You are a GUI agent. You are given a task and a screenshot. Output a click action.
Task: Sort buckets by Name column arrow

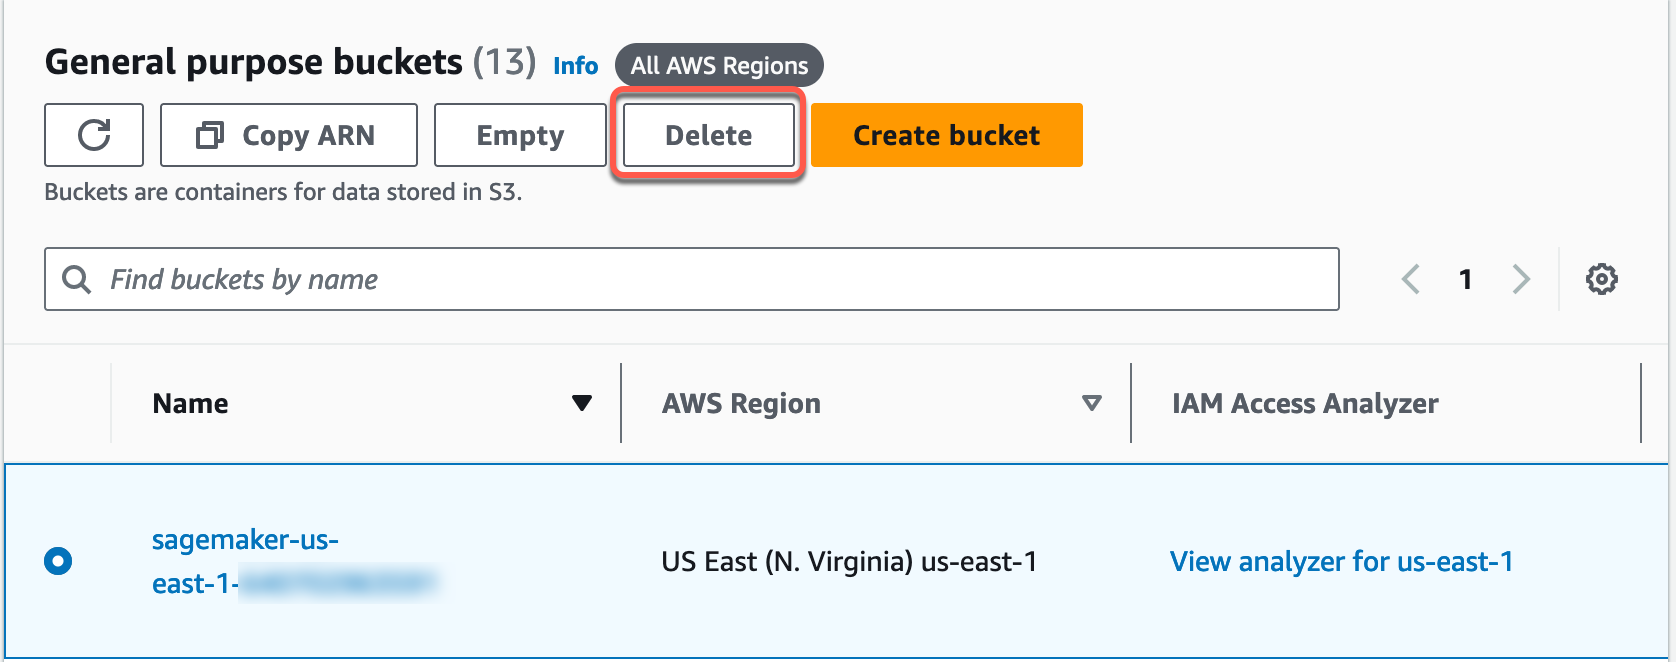pos(581,403)
